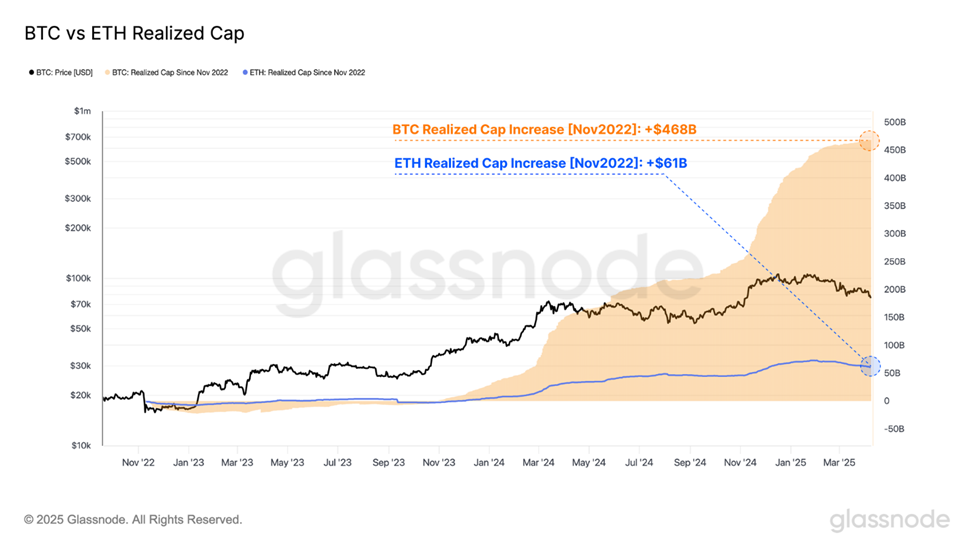
Task: Toggle ETH: Realized Cap Since Nov 2022 legend
Action: tap(304, 73)
